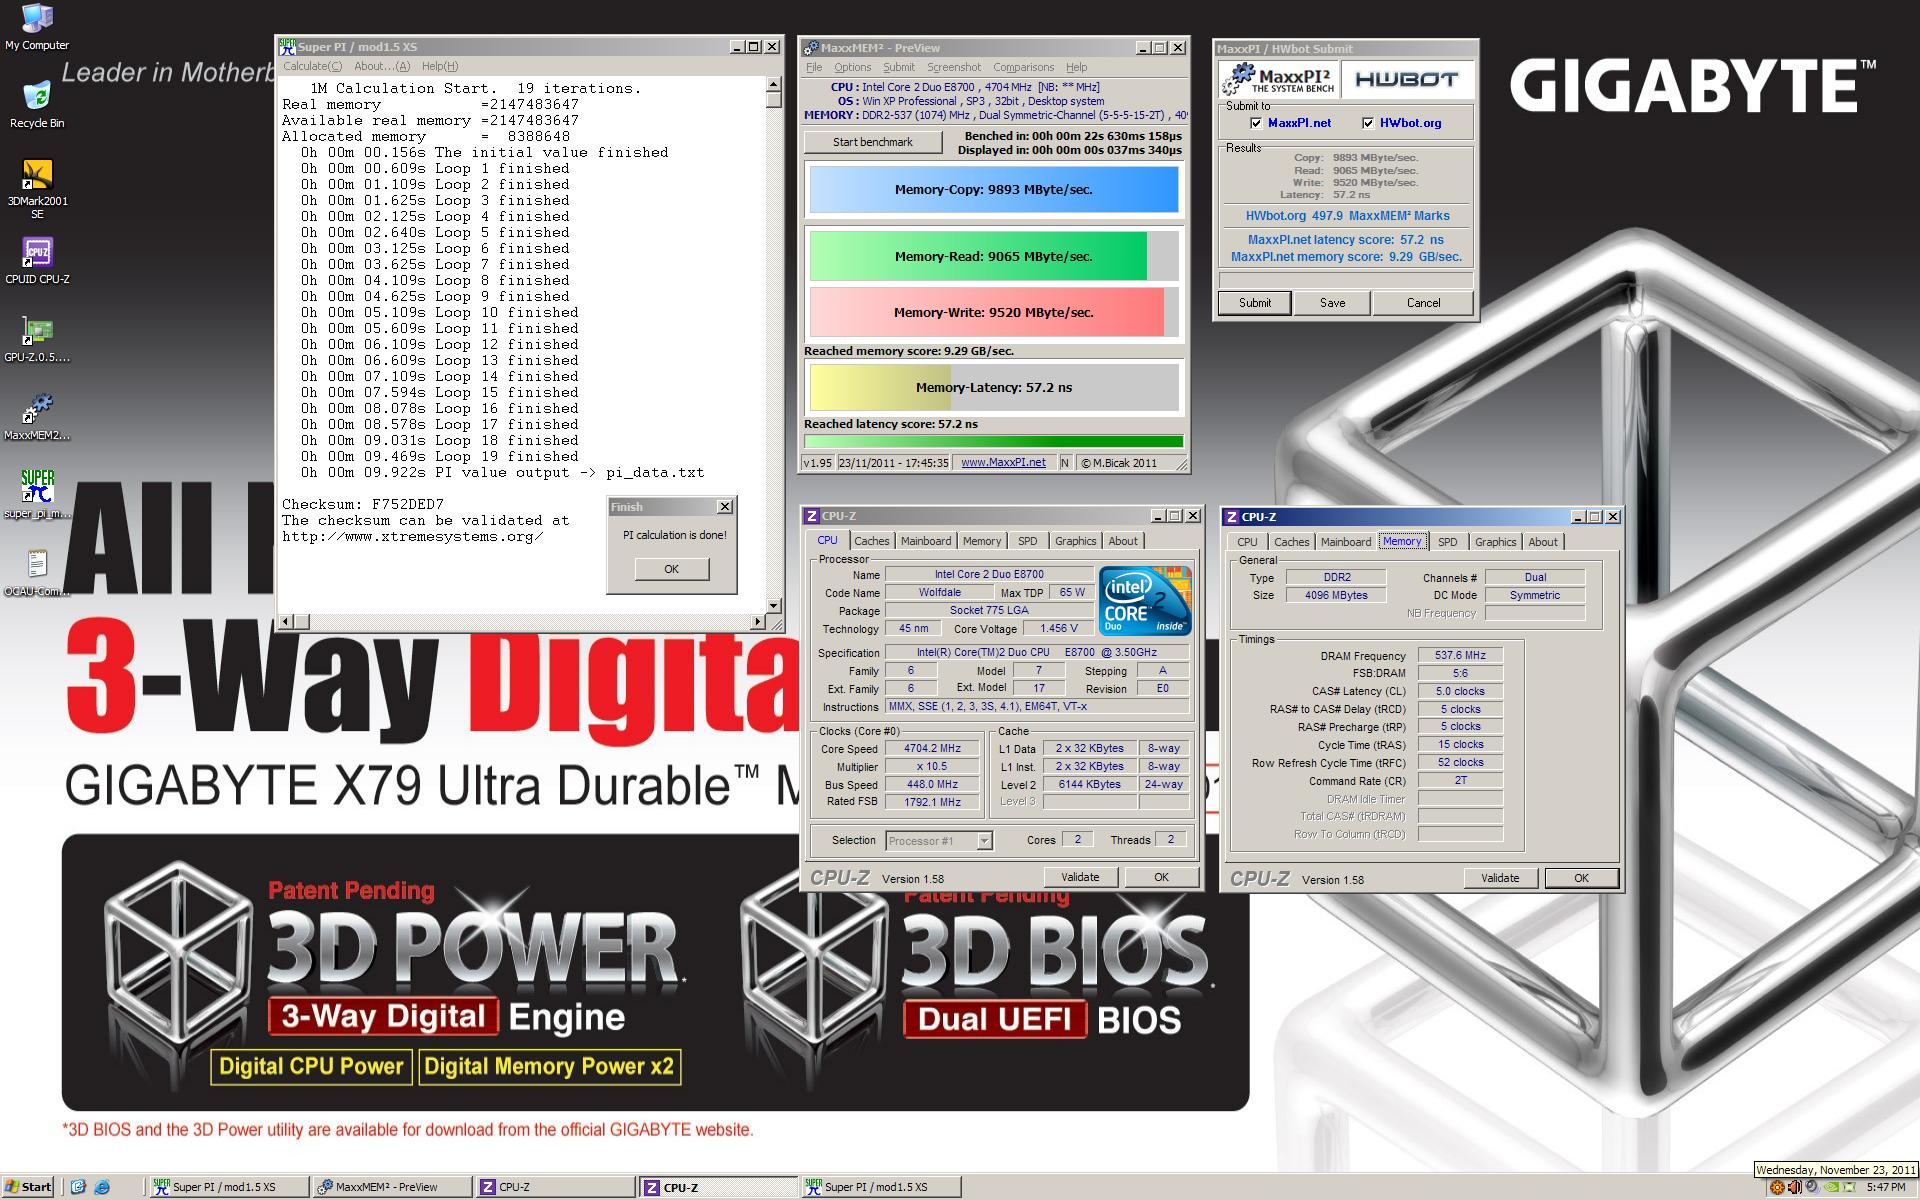
Task: Click Super PI scrollbar up arrow
Action: click(773, 83)
